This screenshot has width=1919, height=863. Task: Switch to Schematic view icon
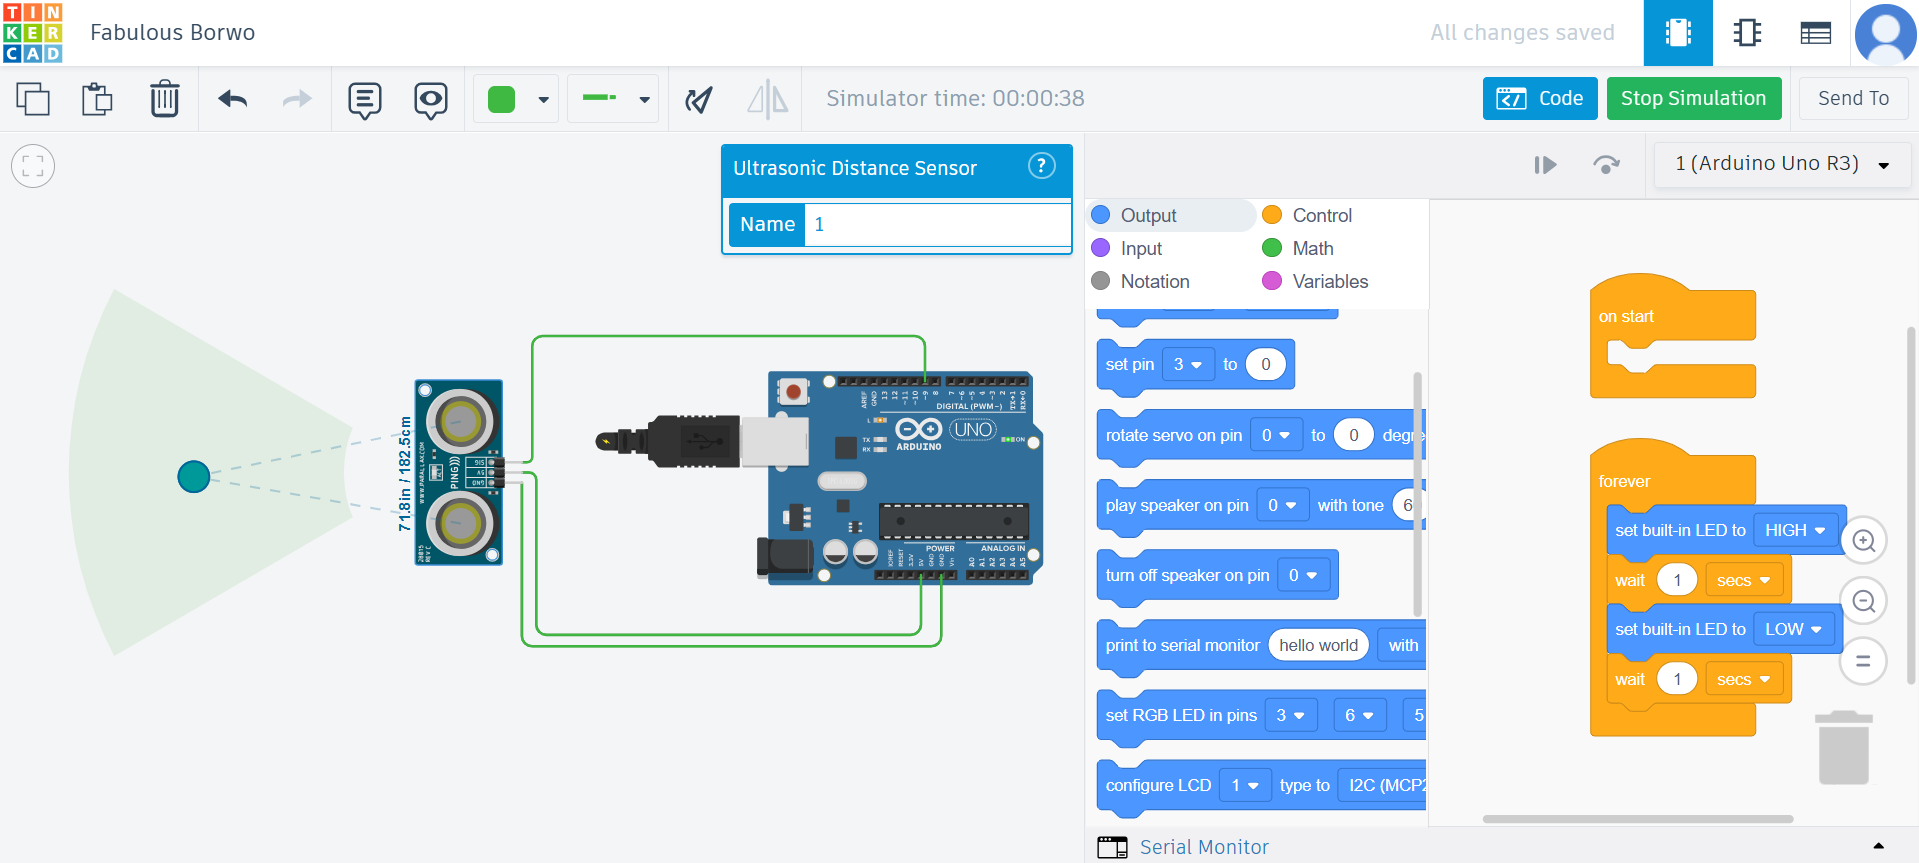click(x=1747, y=33)
